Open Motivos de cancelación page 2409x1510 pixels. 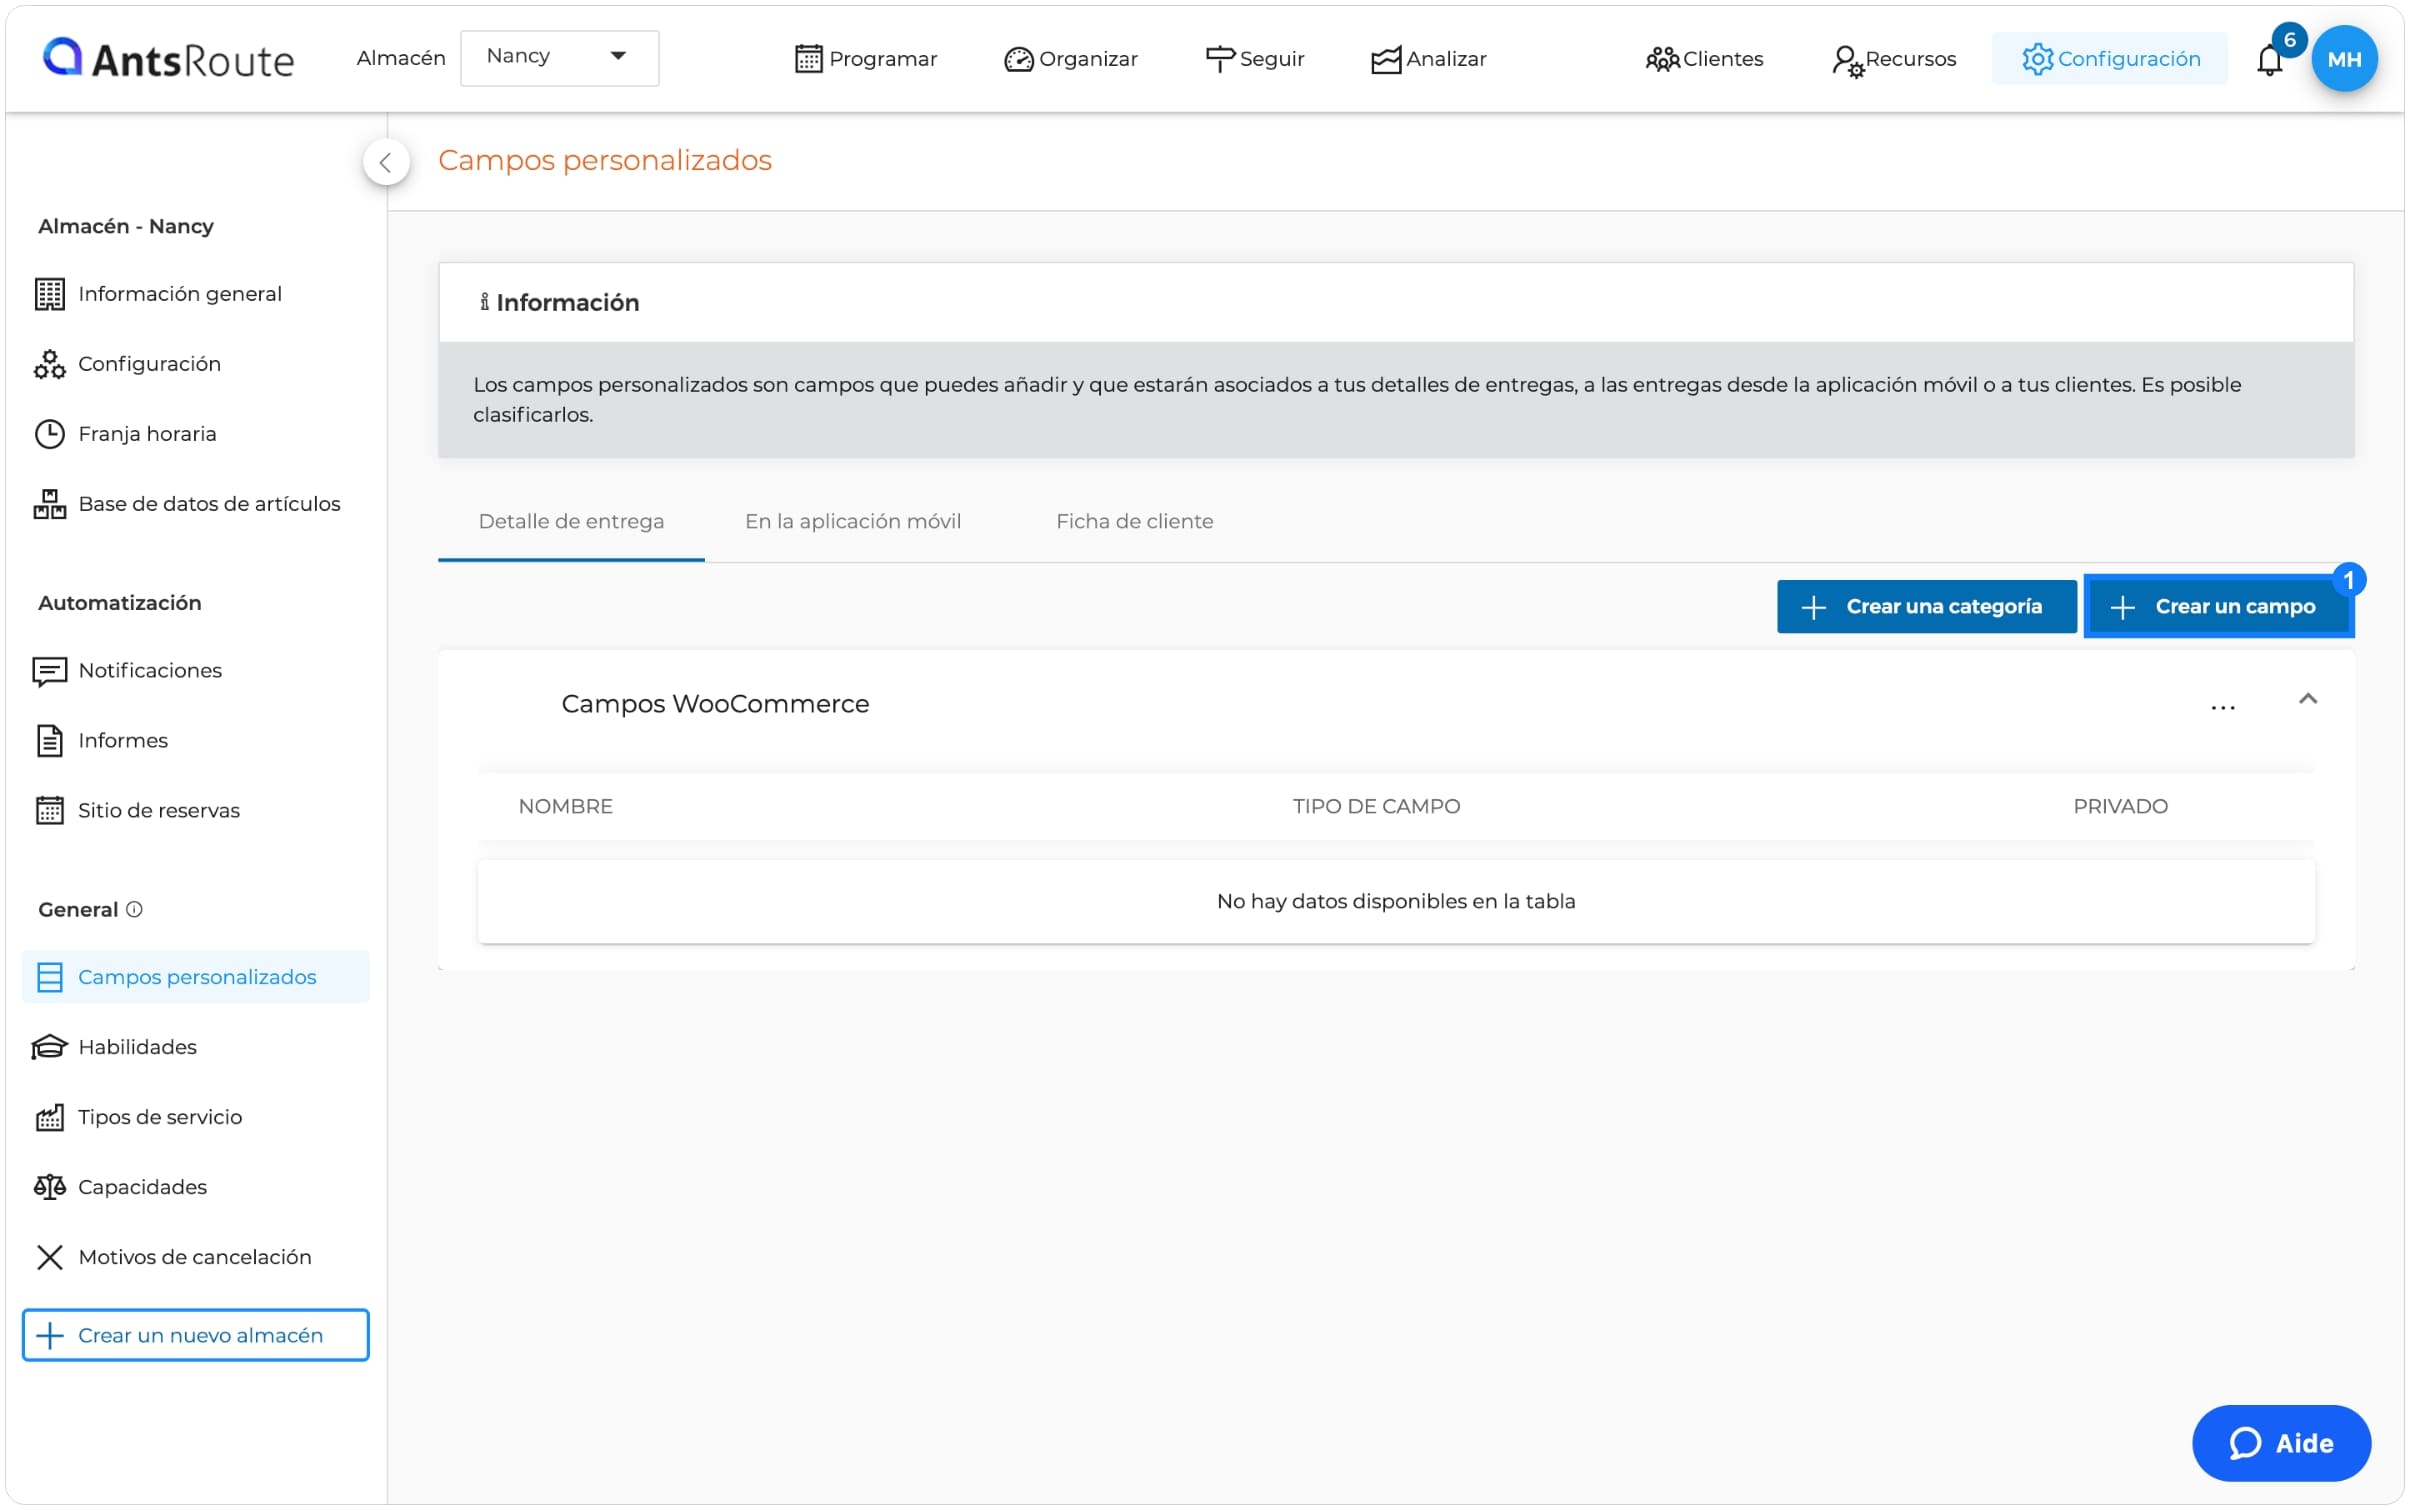[x=196, y=1258]
